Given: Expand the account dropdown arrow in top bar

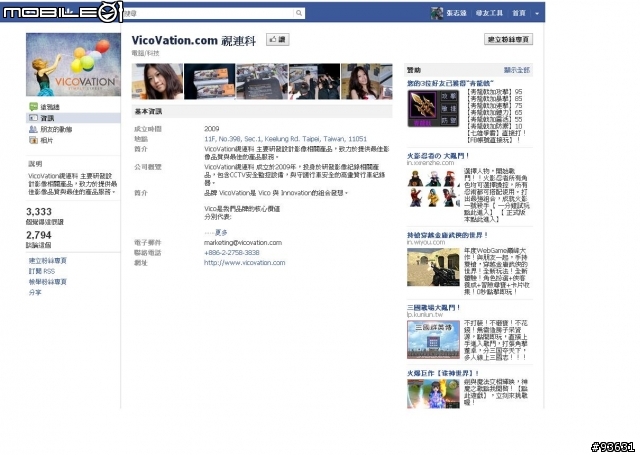Looking at the screenshot, I should tap(537, 13).
